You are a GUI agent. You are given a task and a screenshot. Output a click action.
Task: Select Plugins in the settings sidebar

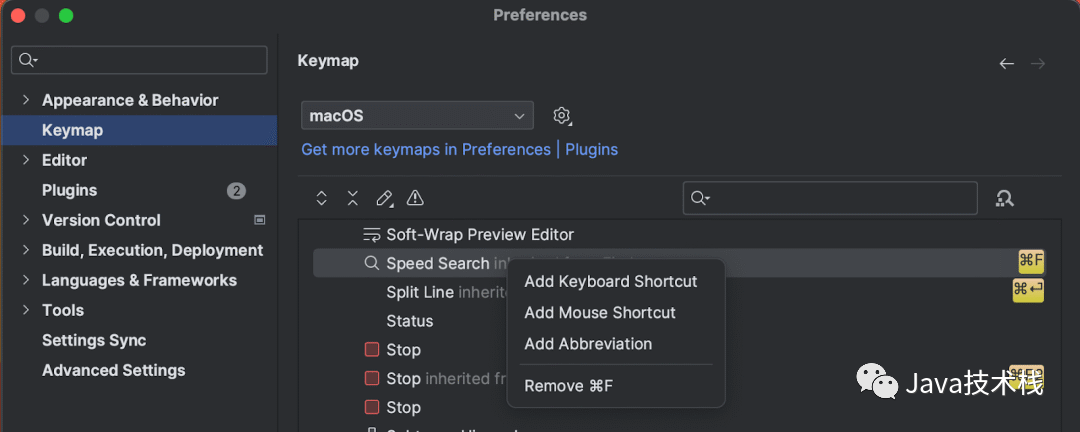coord(139,190)
